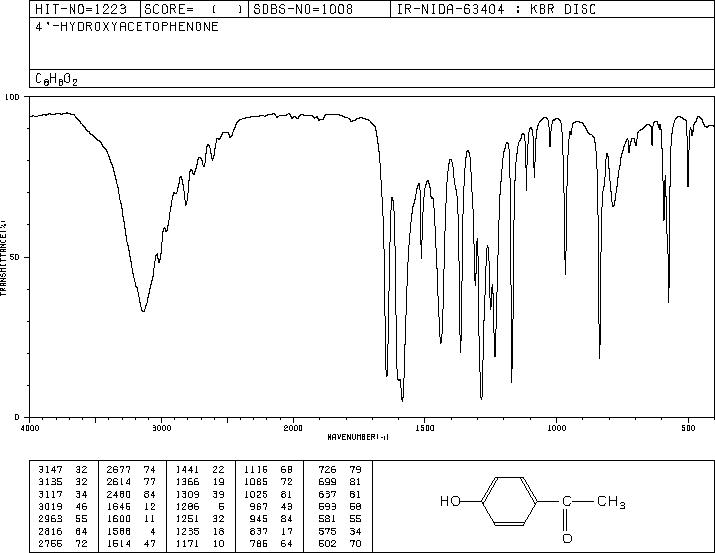Select the 4'-HYDROXYACETOPHENONE compound name
This screenshot has width=715, height=553.
point(127,27)
